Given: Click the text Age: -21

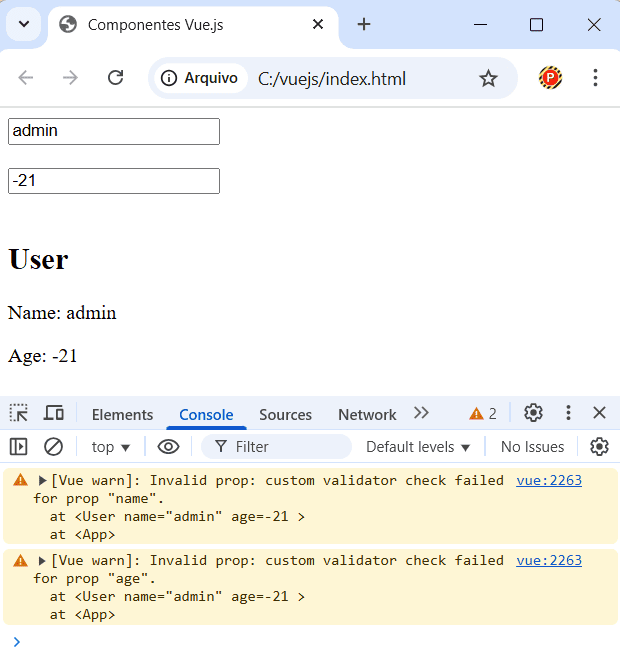Looking at the screenshot, I should coord(42,356).
